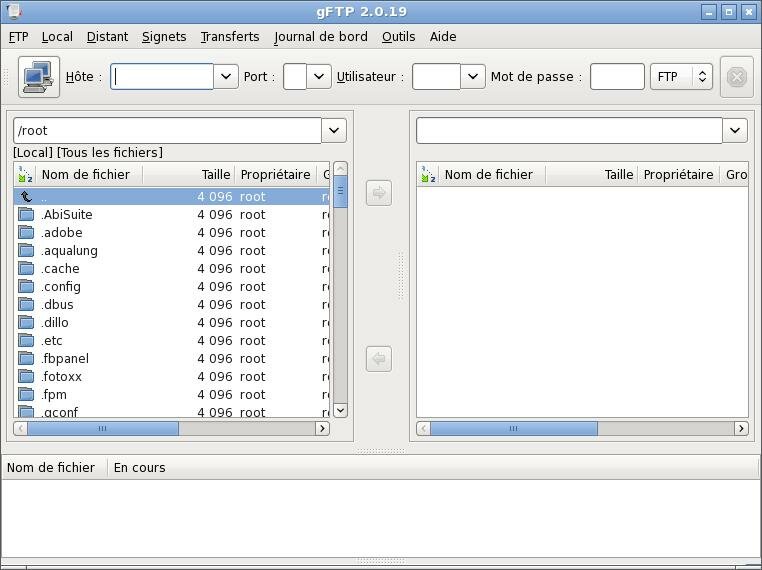
Task: Sort local list by Propriétaire
Action: point(276,174)
